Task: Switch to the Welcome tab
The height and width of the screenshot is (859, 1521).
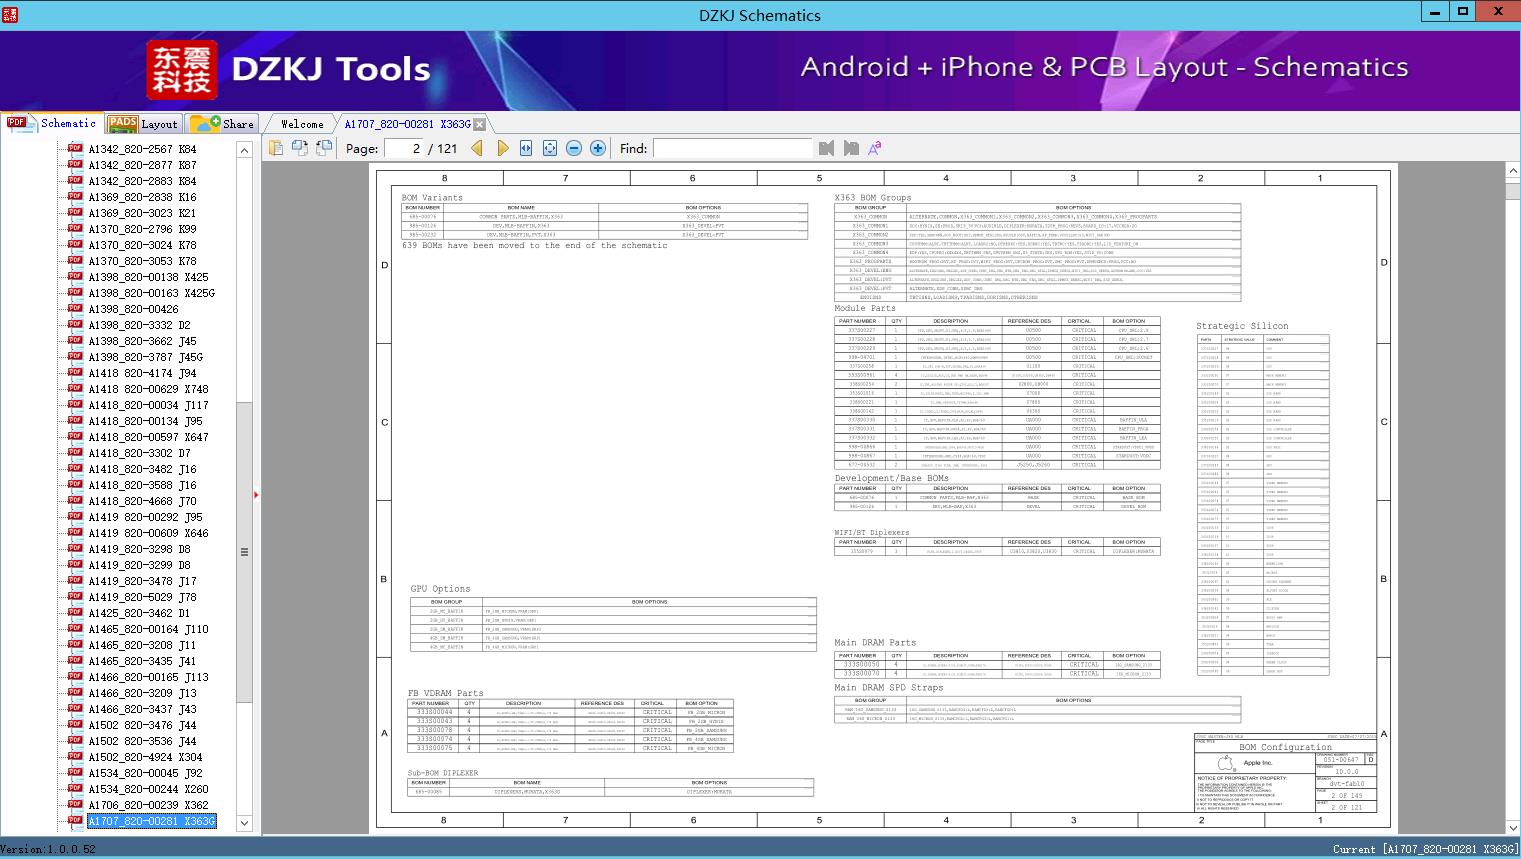Action: (x=302, y=124)
